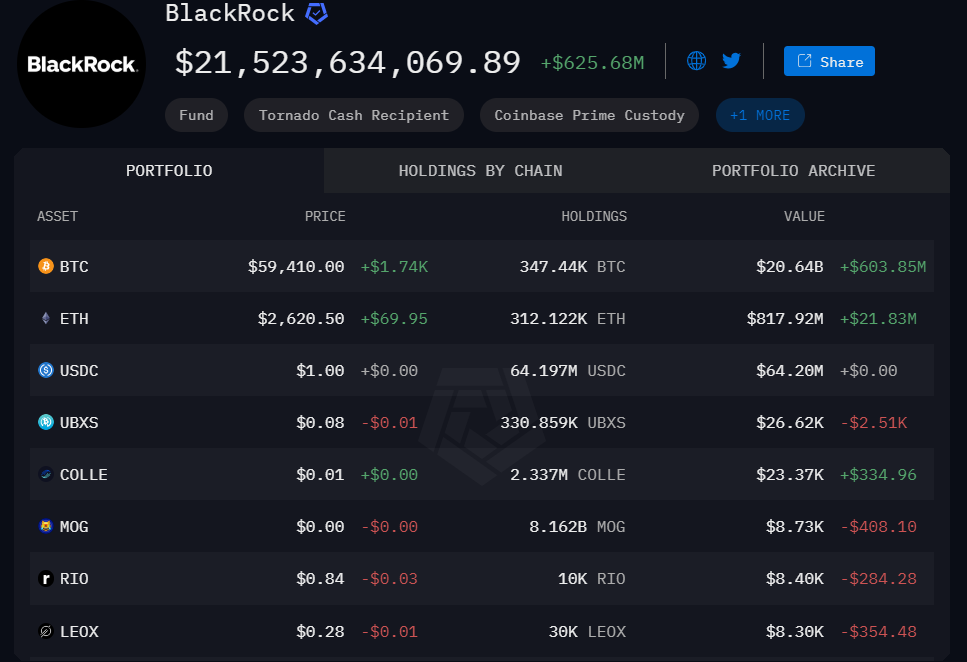Open BlackRock's Twitter profile
The width and height of the screenshot is (967, 662).
pyautogui.click(x=731, y=60)
